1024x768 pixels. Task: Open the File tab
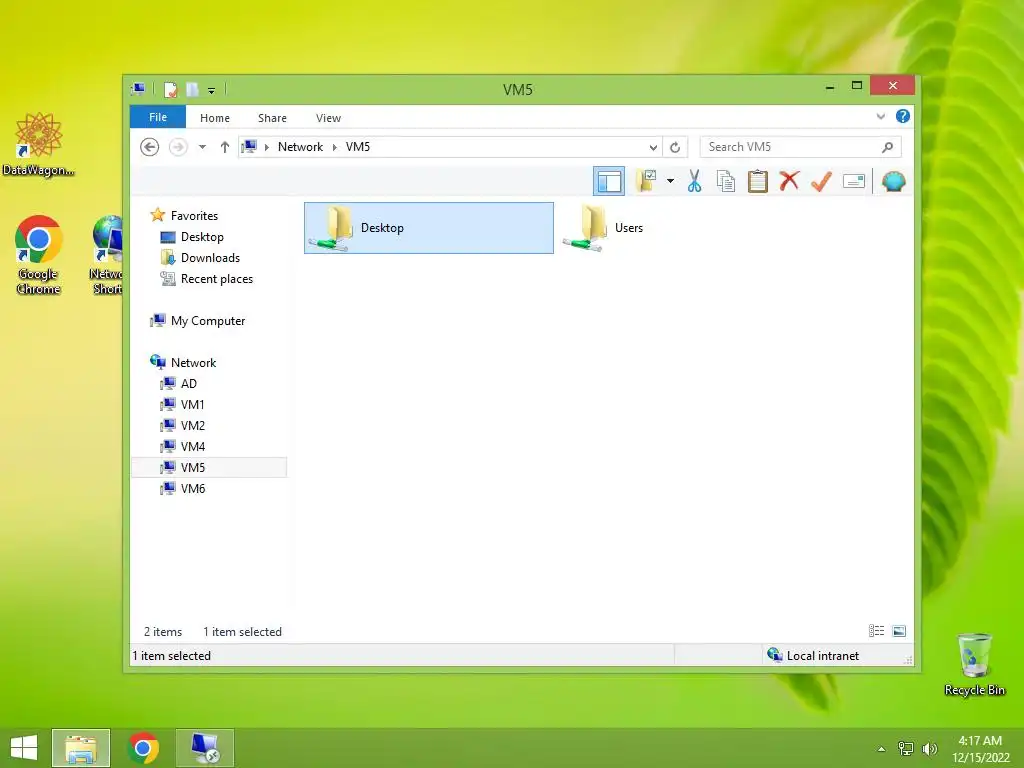[158, 117]
